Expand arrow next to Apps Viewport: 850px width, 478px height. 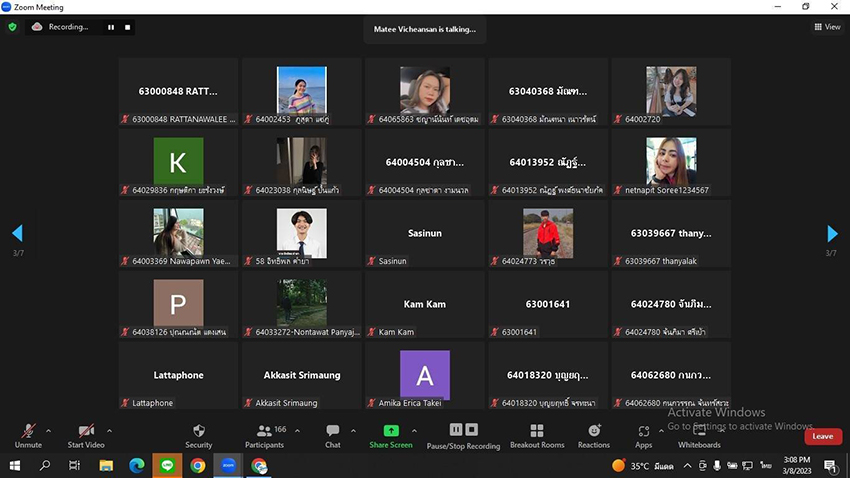point(661,431)
